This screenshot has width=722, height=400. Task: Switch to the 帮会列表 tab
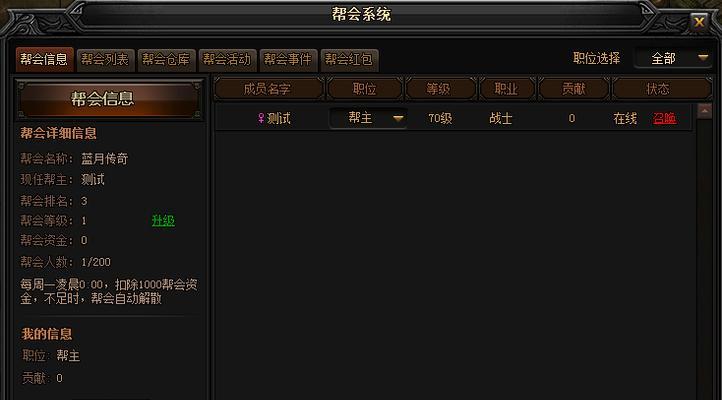(105, 60)
